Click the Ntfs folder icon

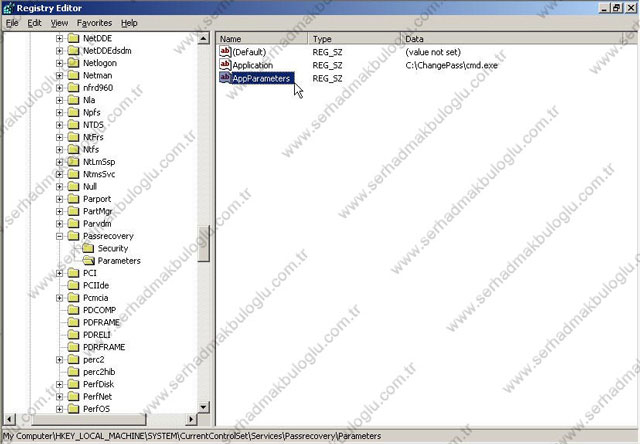point(73,149)
